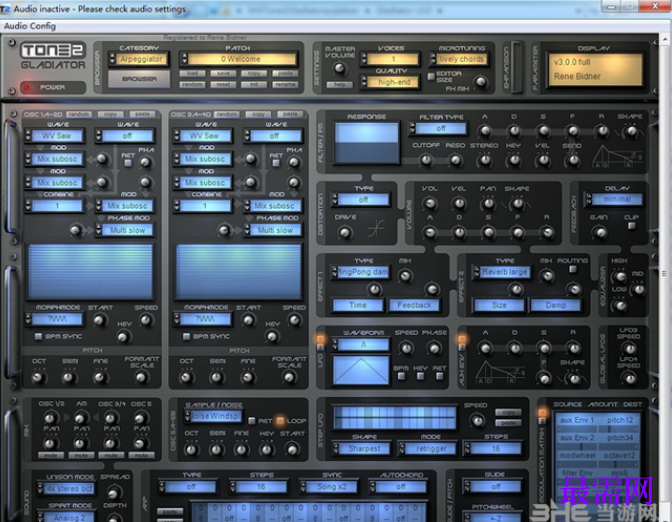Open the Patch selector '0 Welcome'

pyautogui.click(x=239, y=59)
